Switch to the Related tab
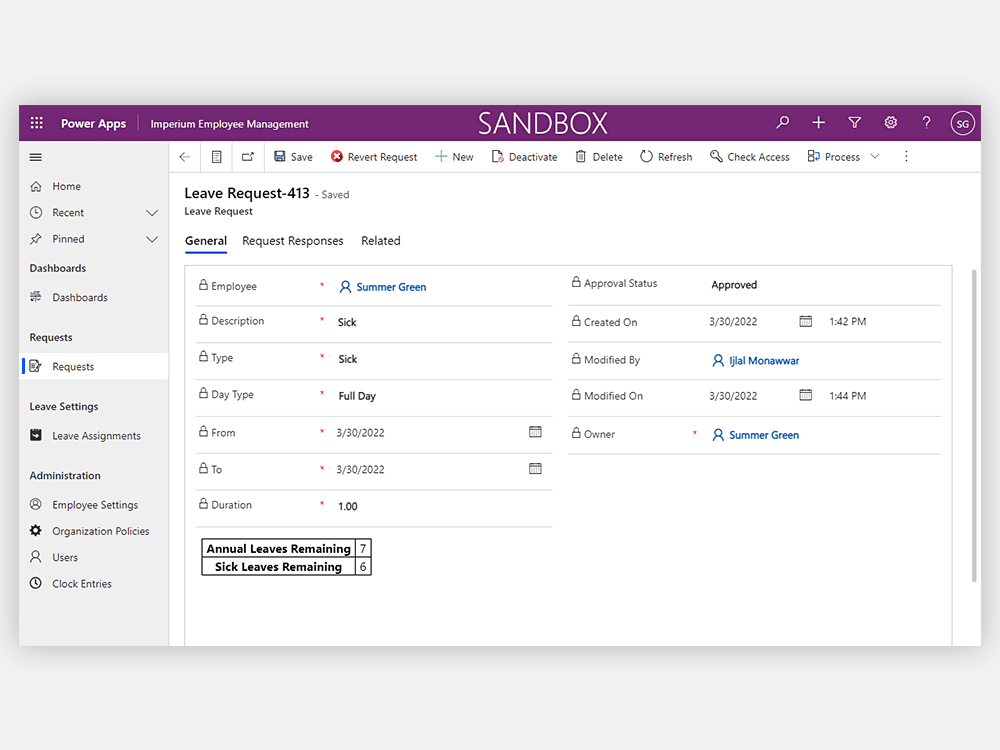1000x750 pixels. (x=381, y=240)
